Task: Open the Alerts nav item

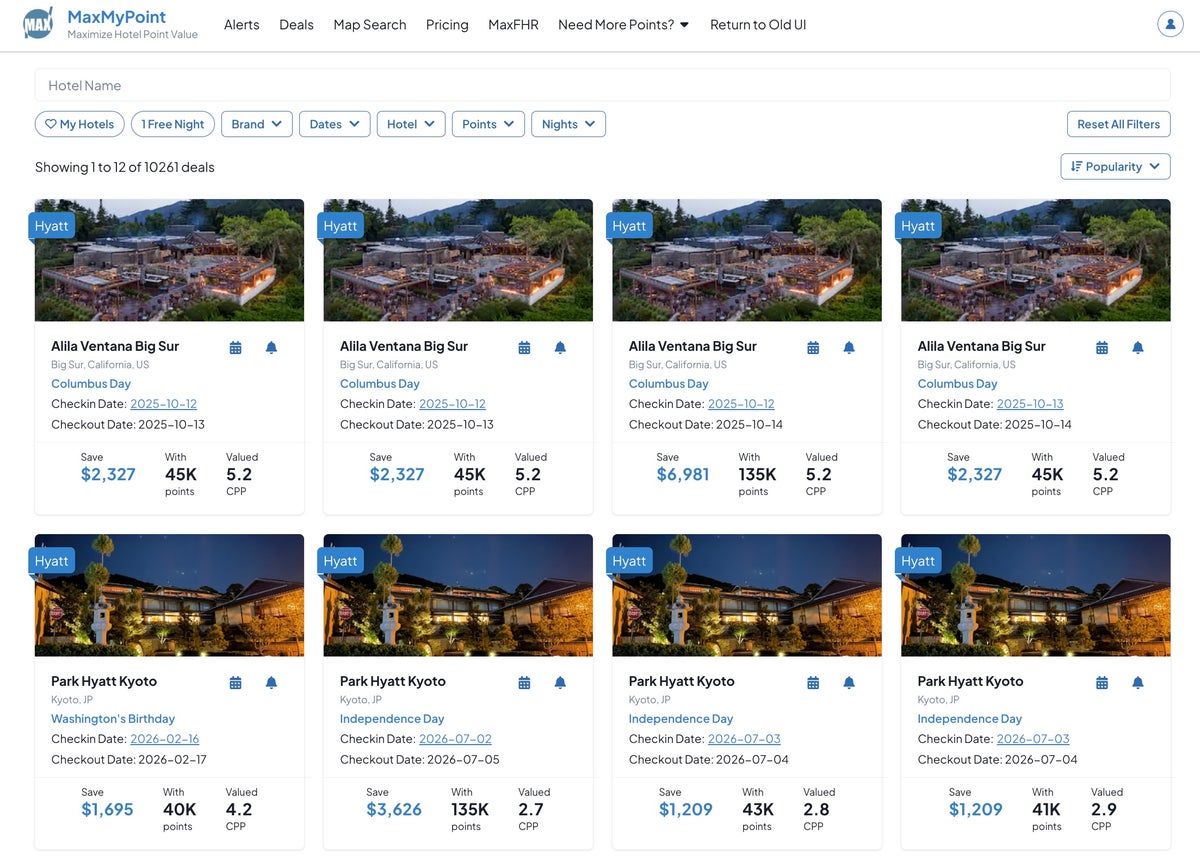Action: pyautogui.click(x=241, y=24)
